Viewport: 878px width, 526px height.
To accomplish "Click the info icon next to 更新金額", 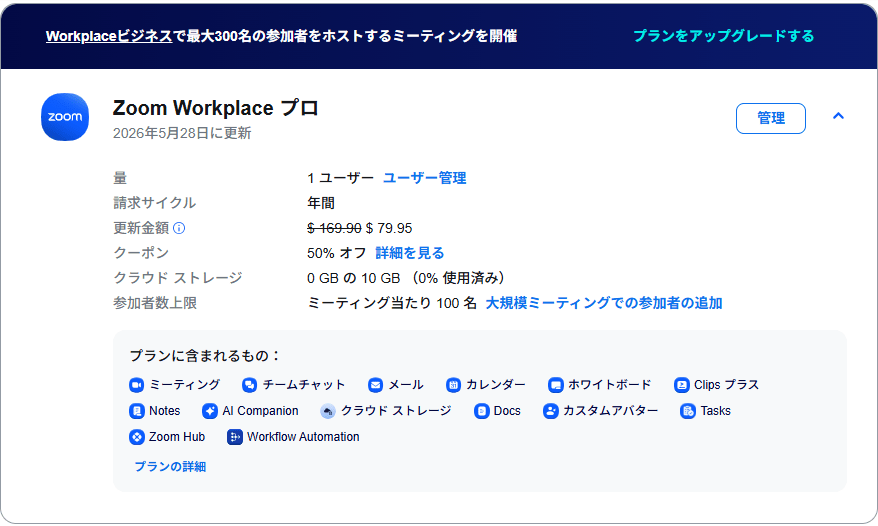I will coord(179,228).
